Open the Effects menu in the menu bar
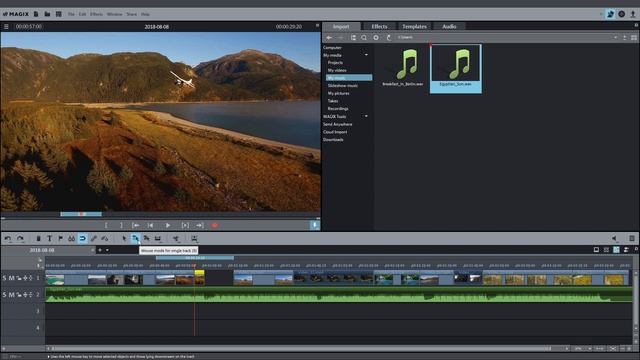Viewport: 640px width, 360px height. pos(96,14)
